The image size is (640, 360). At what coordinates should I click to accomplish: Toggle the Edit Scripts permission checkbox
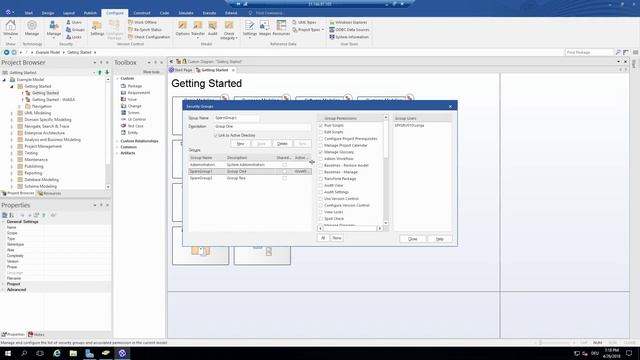320,132
